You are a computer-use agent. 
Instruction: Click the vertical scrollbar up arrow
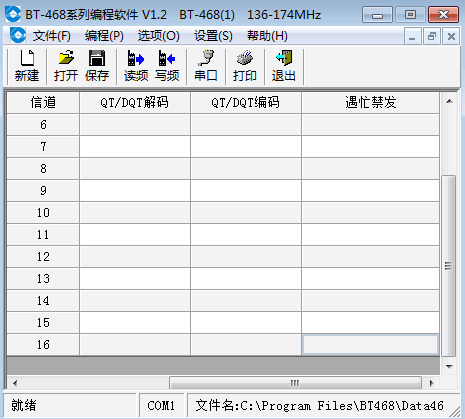pos(449,101)
